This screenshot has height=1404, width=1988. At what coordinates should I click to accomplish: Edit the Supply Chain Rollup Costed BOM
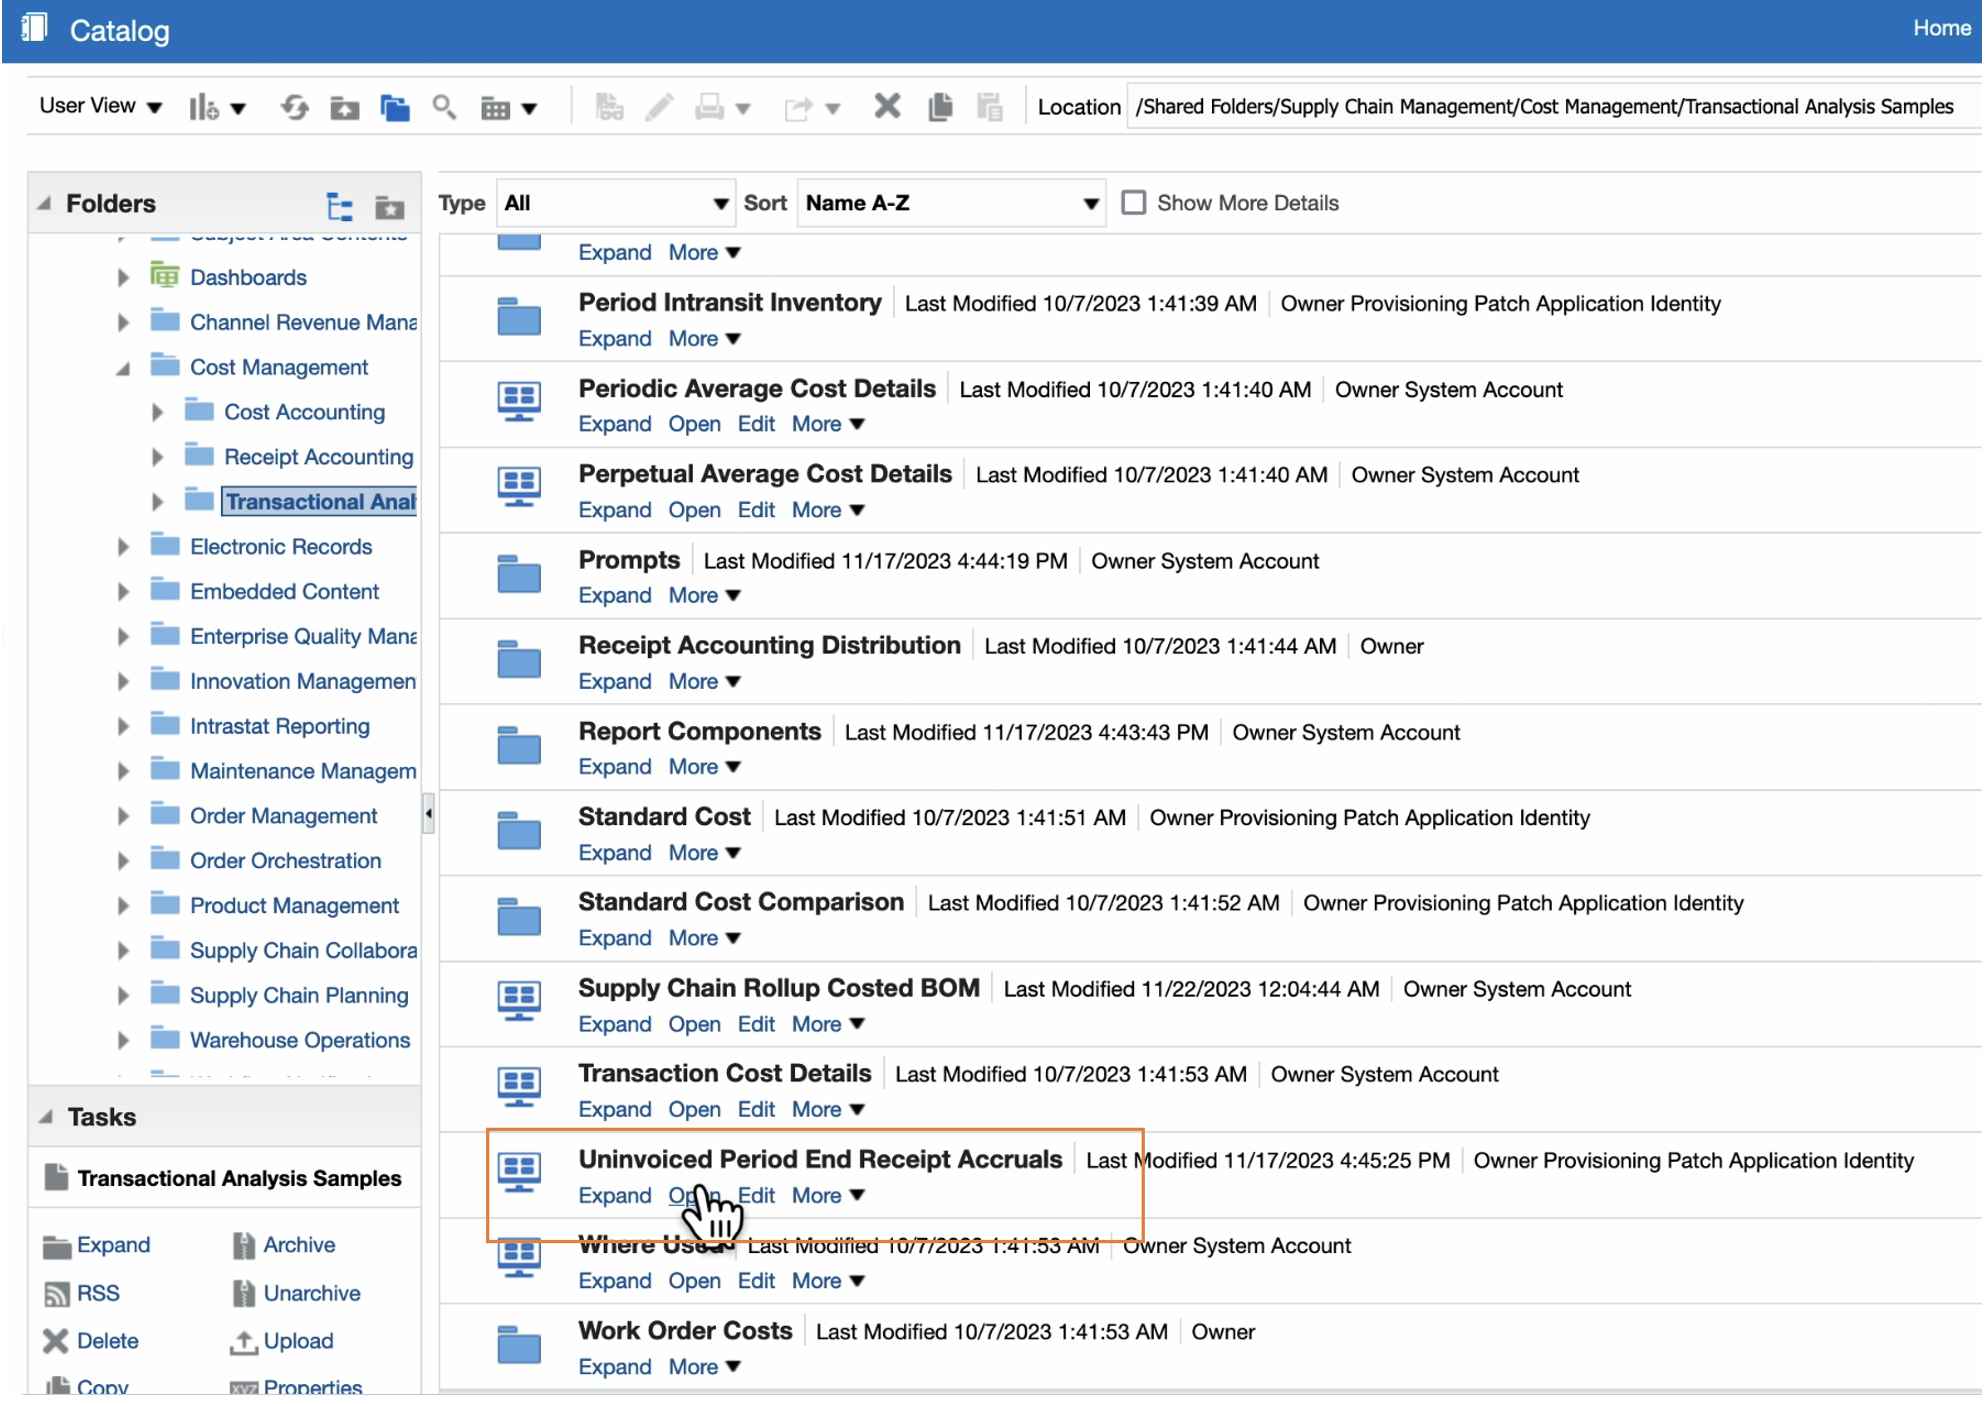756,1023
